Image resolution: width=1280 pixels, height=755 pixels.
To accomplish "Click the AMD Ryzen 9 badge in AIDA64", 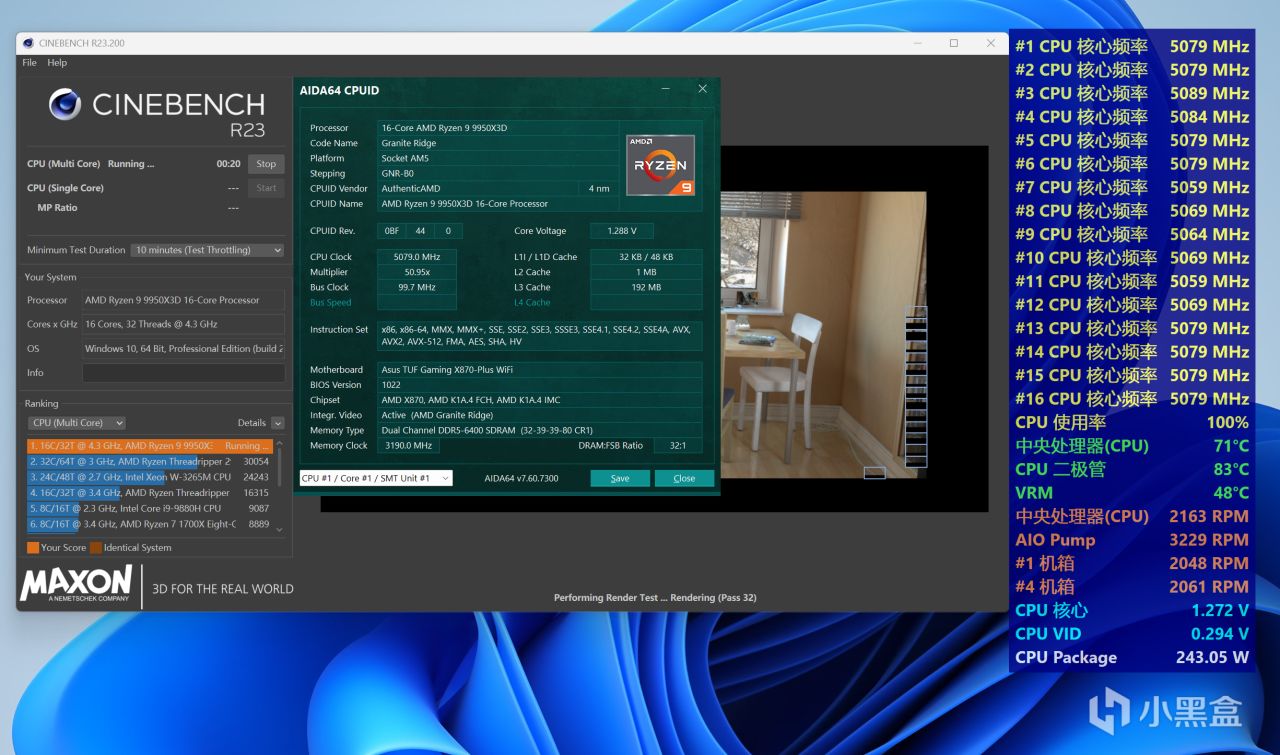I will tap(660, 165).
